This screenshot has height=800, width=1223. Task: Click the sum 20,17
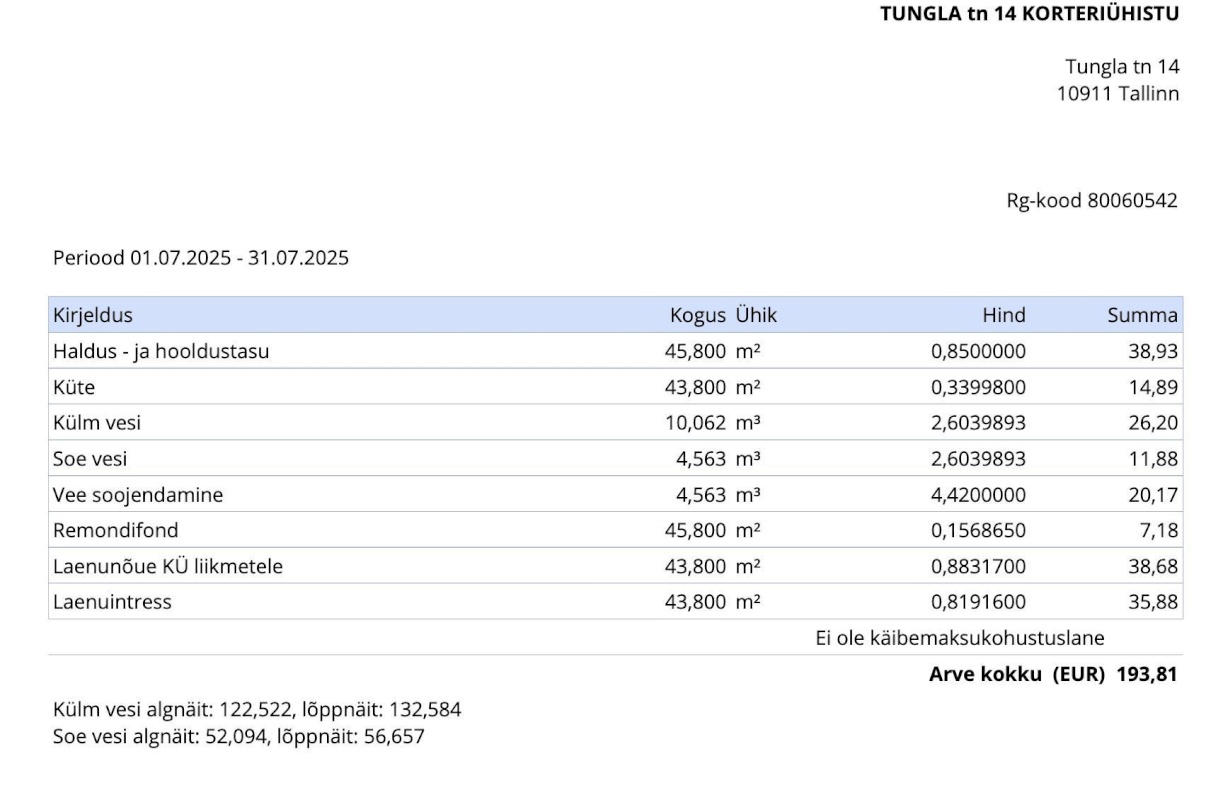tap(1153, 495)
